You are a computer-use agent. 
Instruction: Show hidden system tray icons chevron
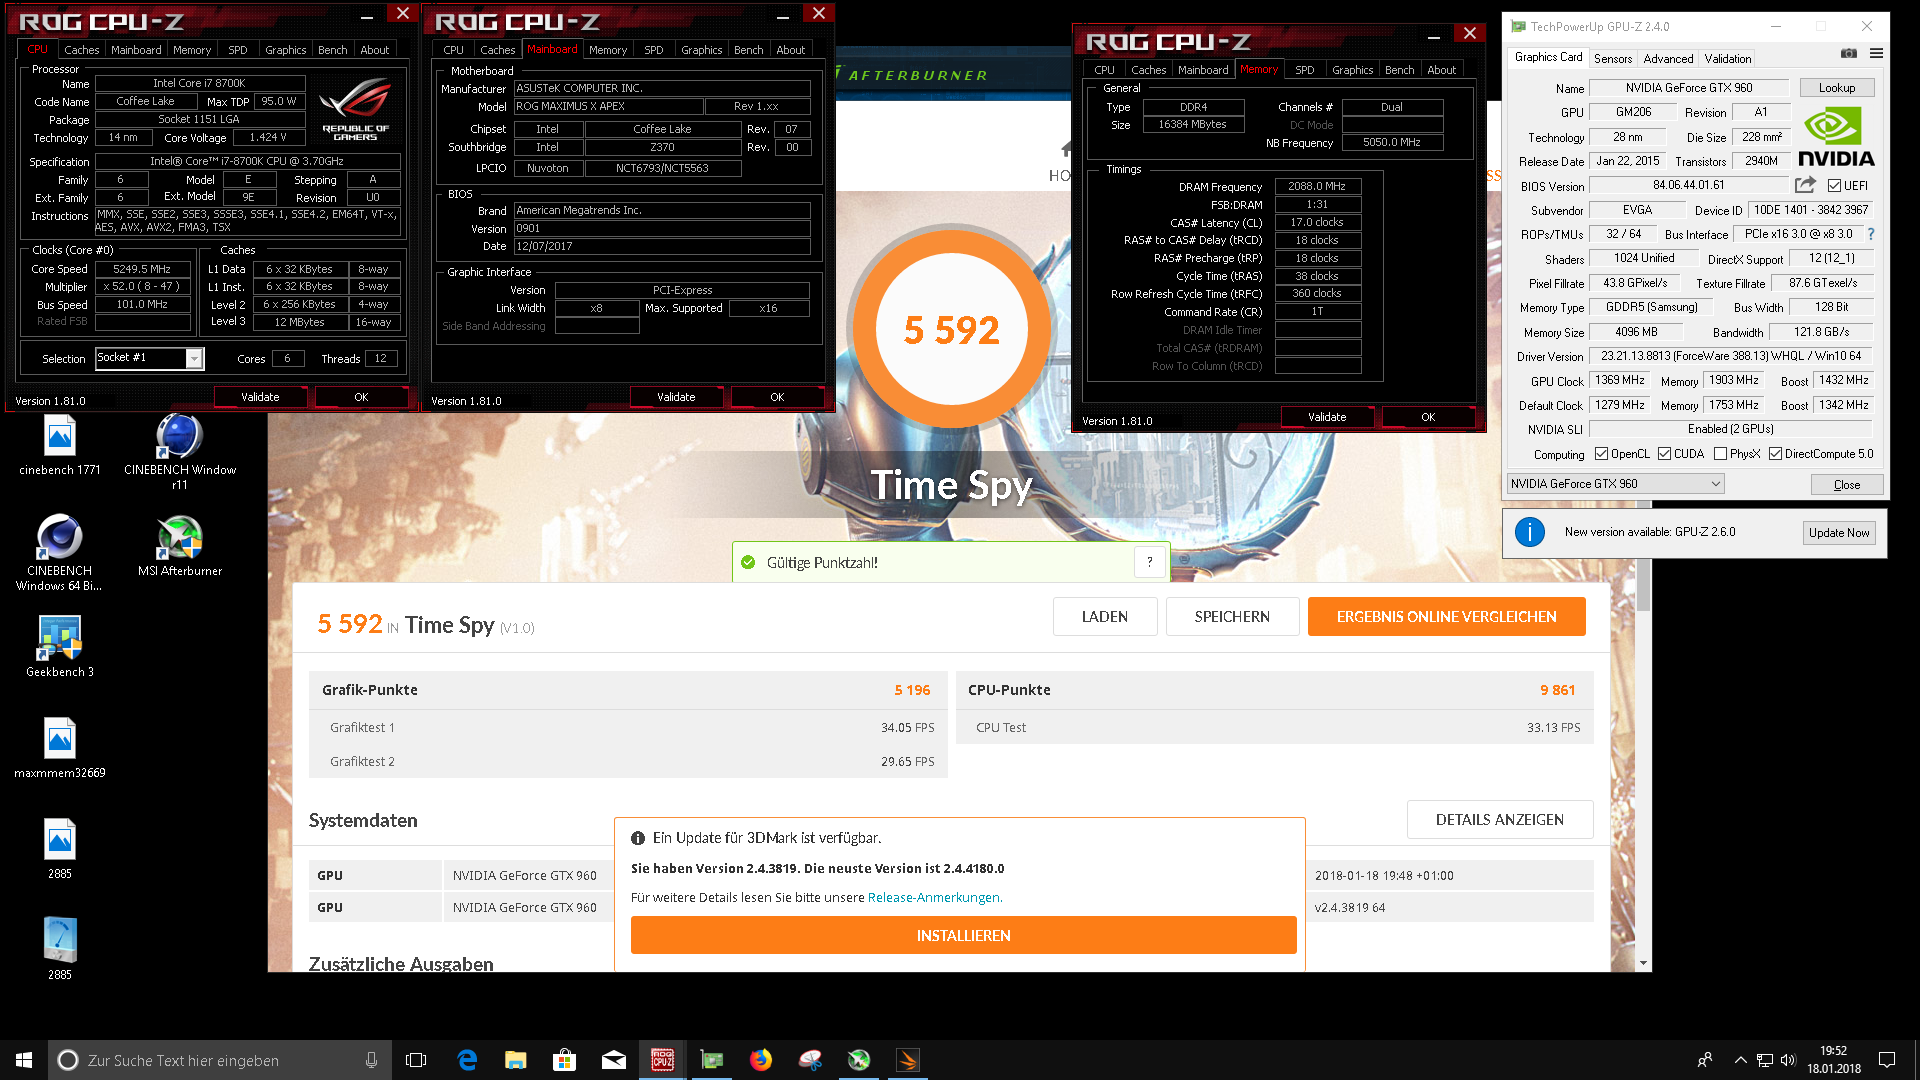(x=1740, y=1060)
